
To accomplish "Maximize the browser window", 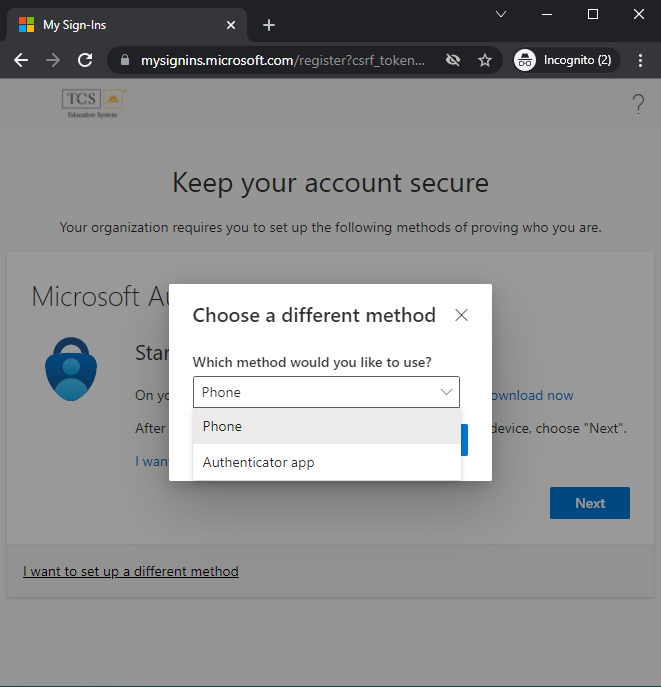I will [593, 14].
